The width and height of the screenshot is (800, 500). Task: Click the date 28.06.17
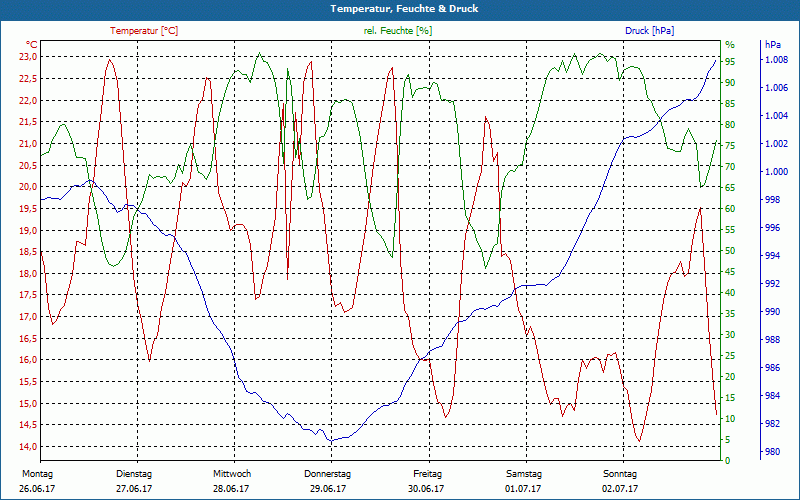click(231, 489)
